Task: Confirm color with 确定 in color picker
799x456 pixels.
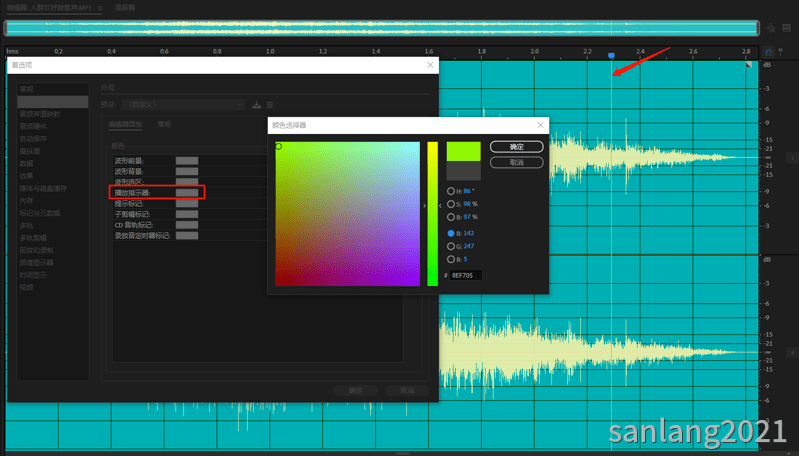Action: coord(517,147)
